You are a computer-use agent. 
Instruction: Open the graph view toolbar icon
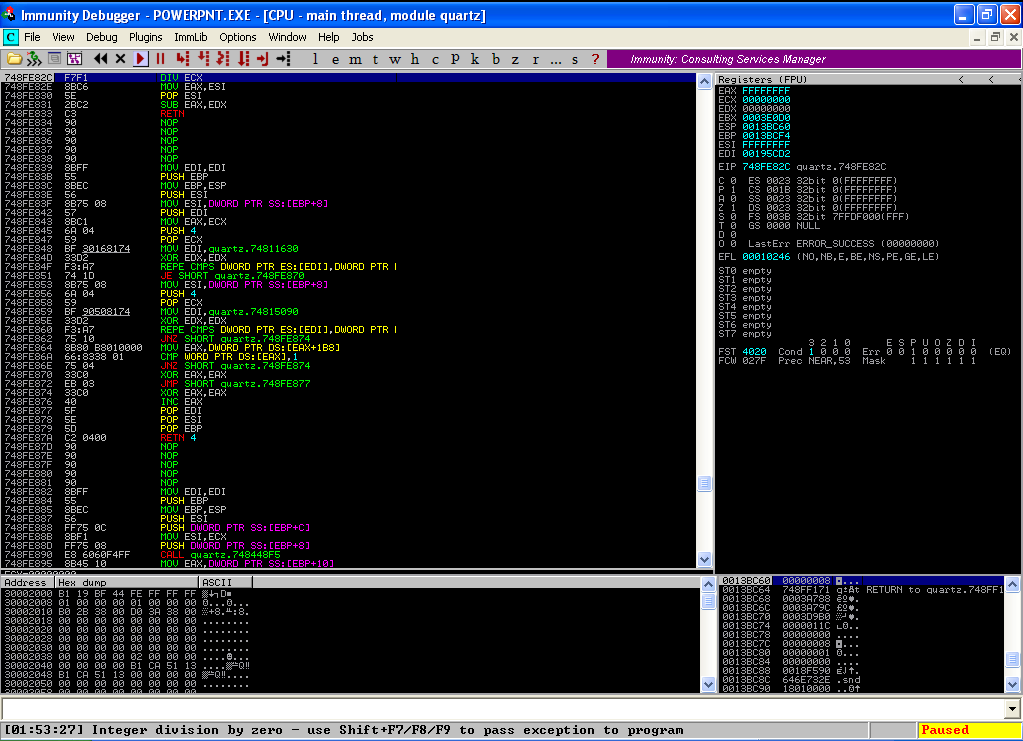pyautogui.click(x=74, y=59)
